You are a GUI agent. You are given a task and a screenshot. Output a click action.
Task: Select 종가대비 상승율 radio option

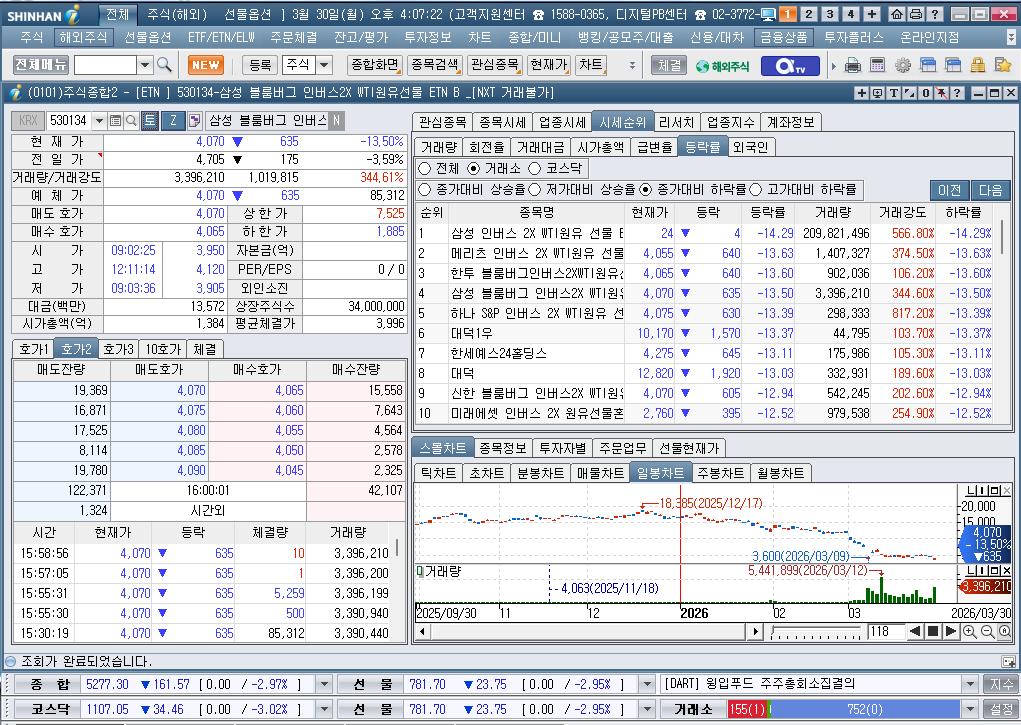click(425, 190)
